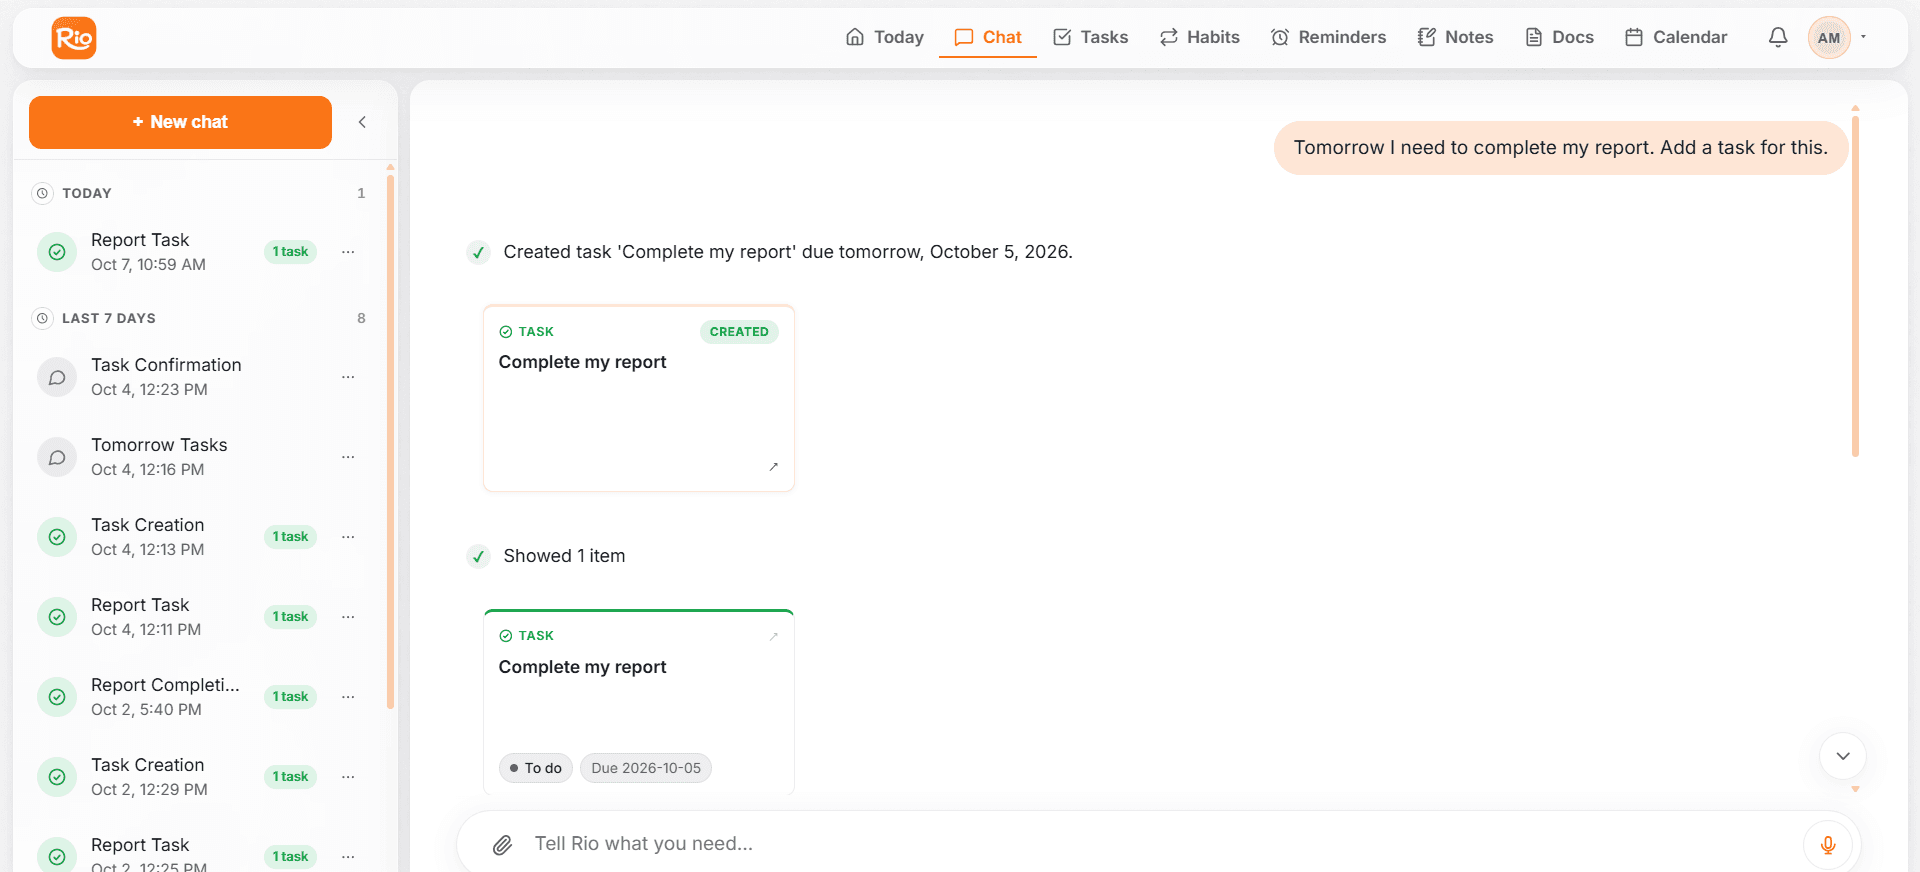Click the Due 2026-10-05 date pill
1920x872 pixels.
pos(646,768)
